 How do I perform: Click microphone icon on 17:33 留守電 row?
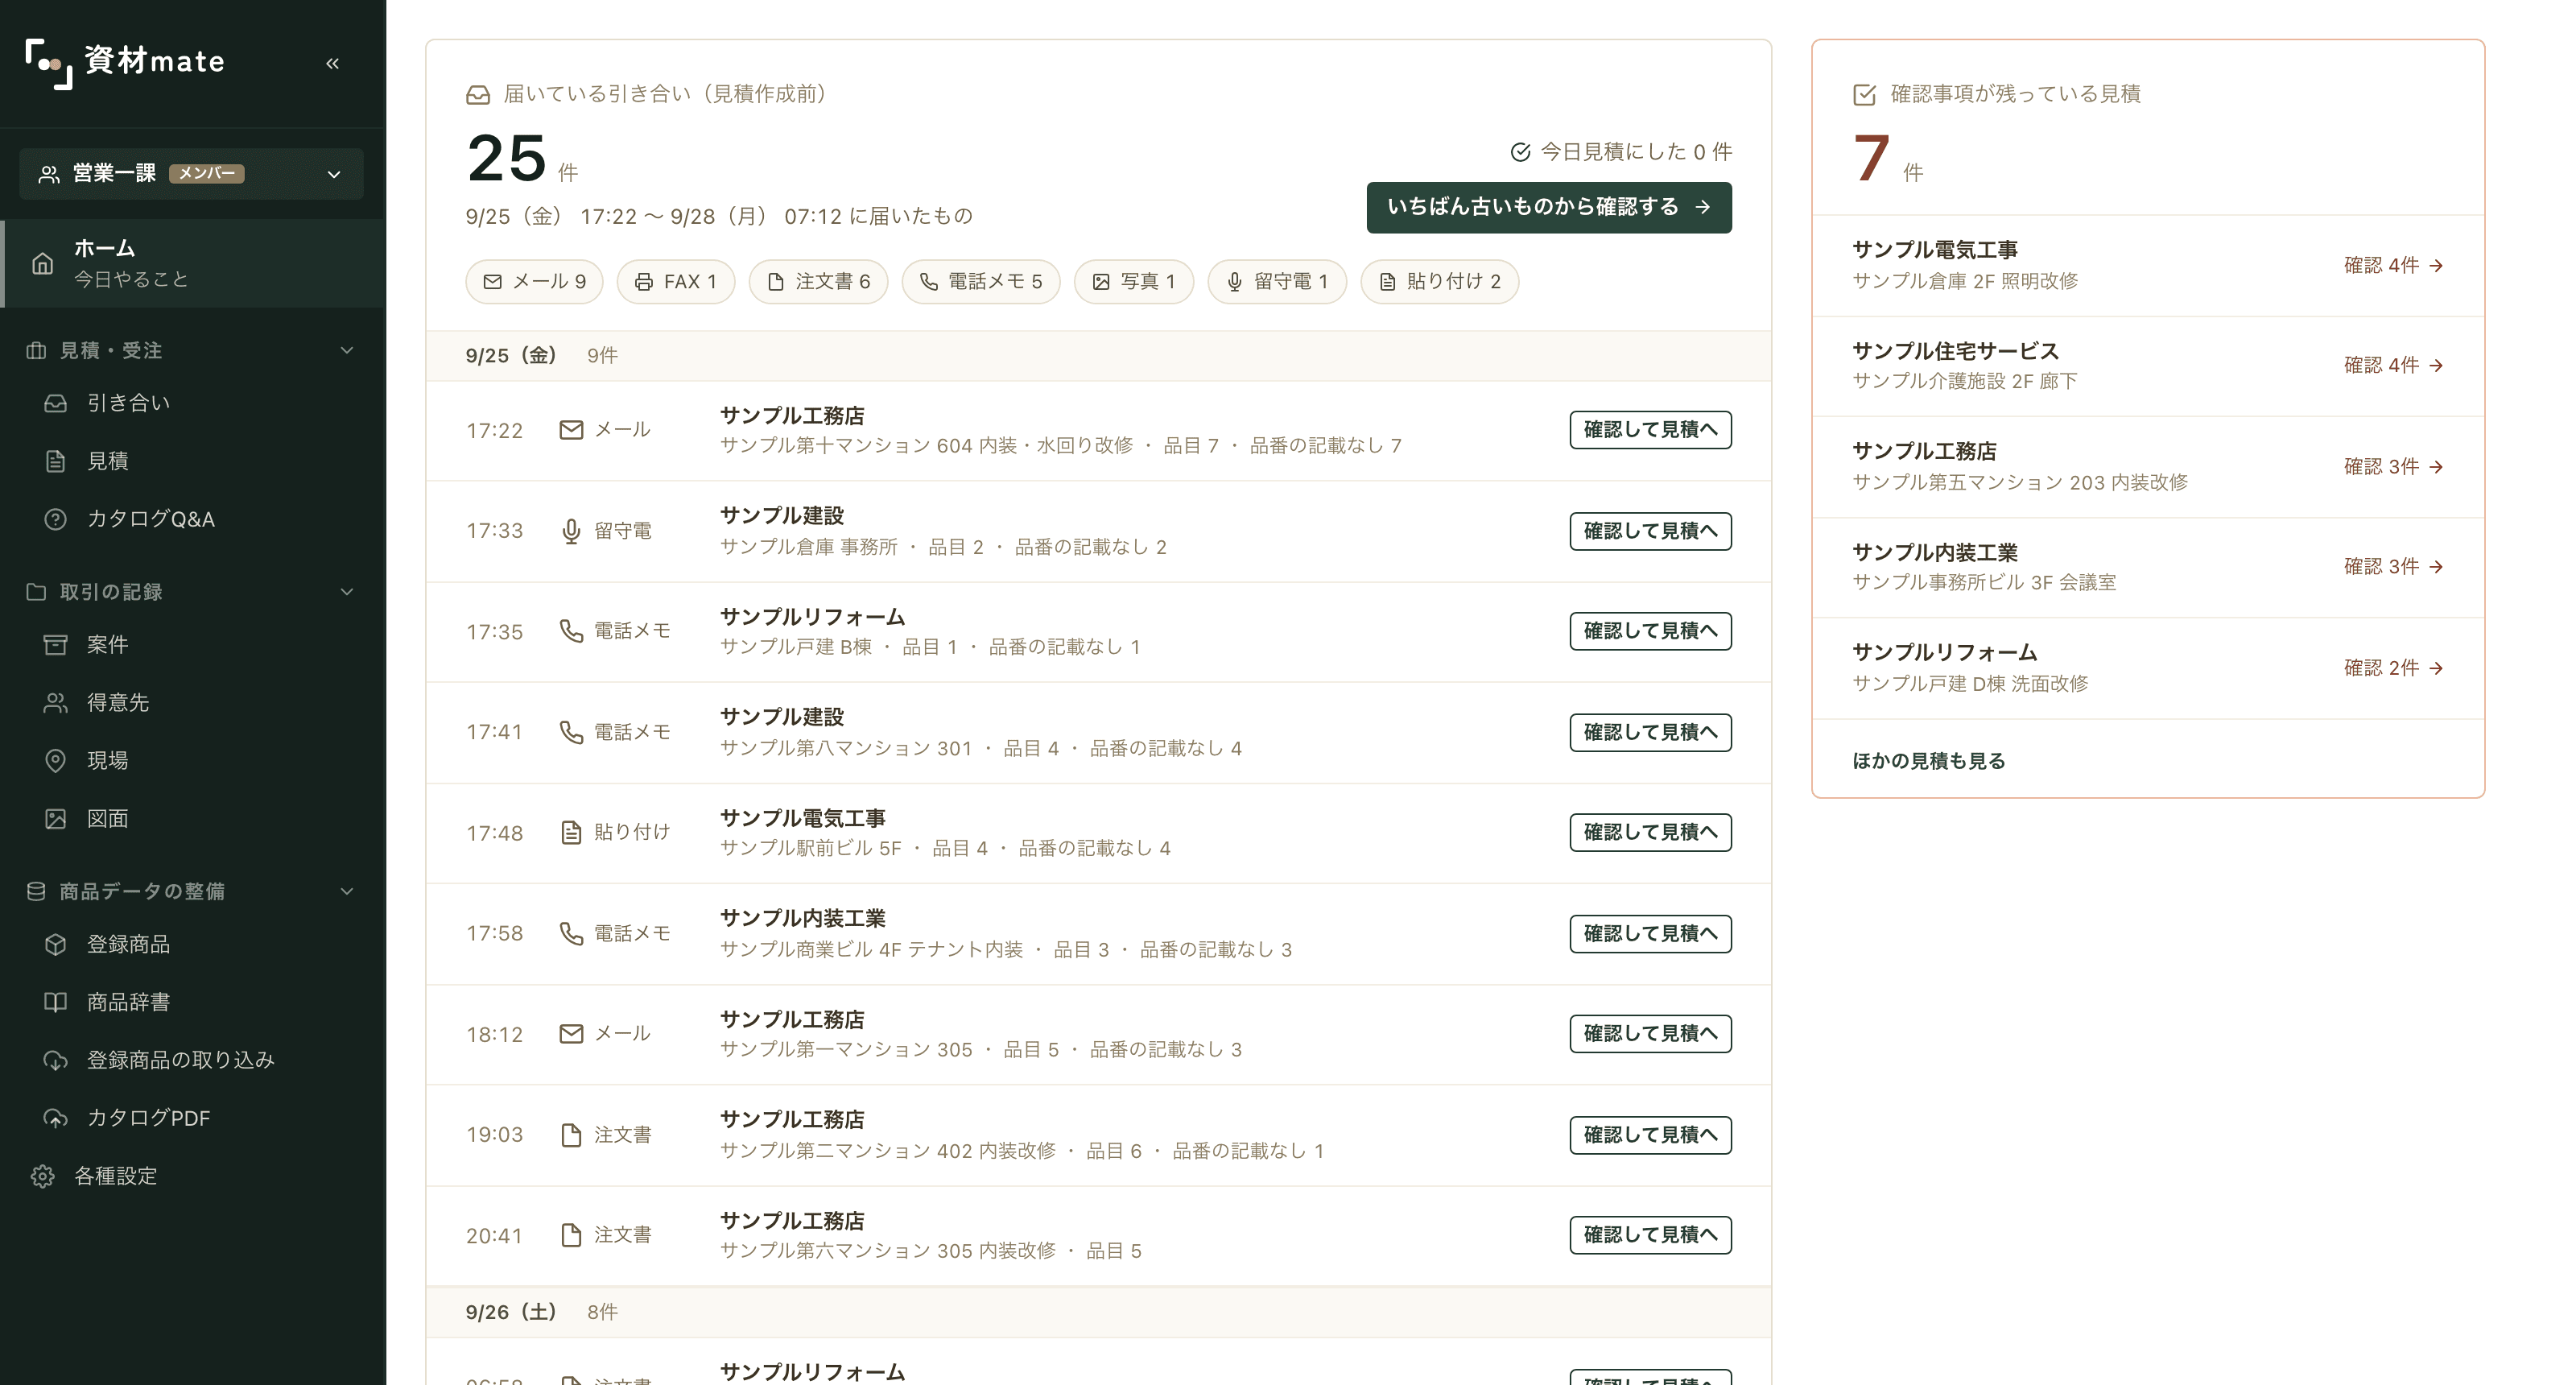tap(571, 531)
